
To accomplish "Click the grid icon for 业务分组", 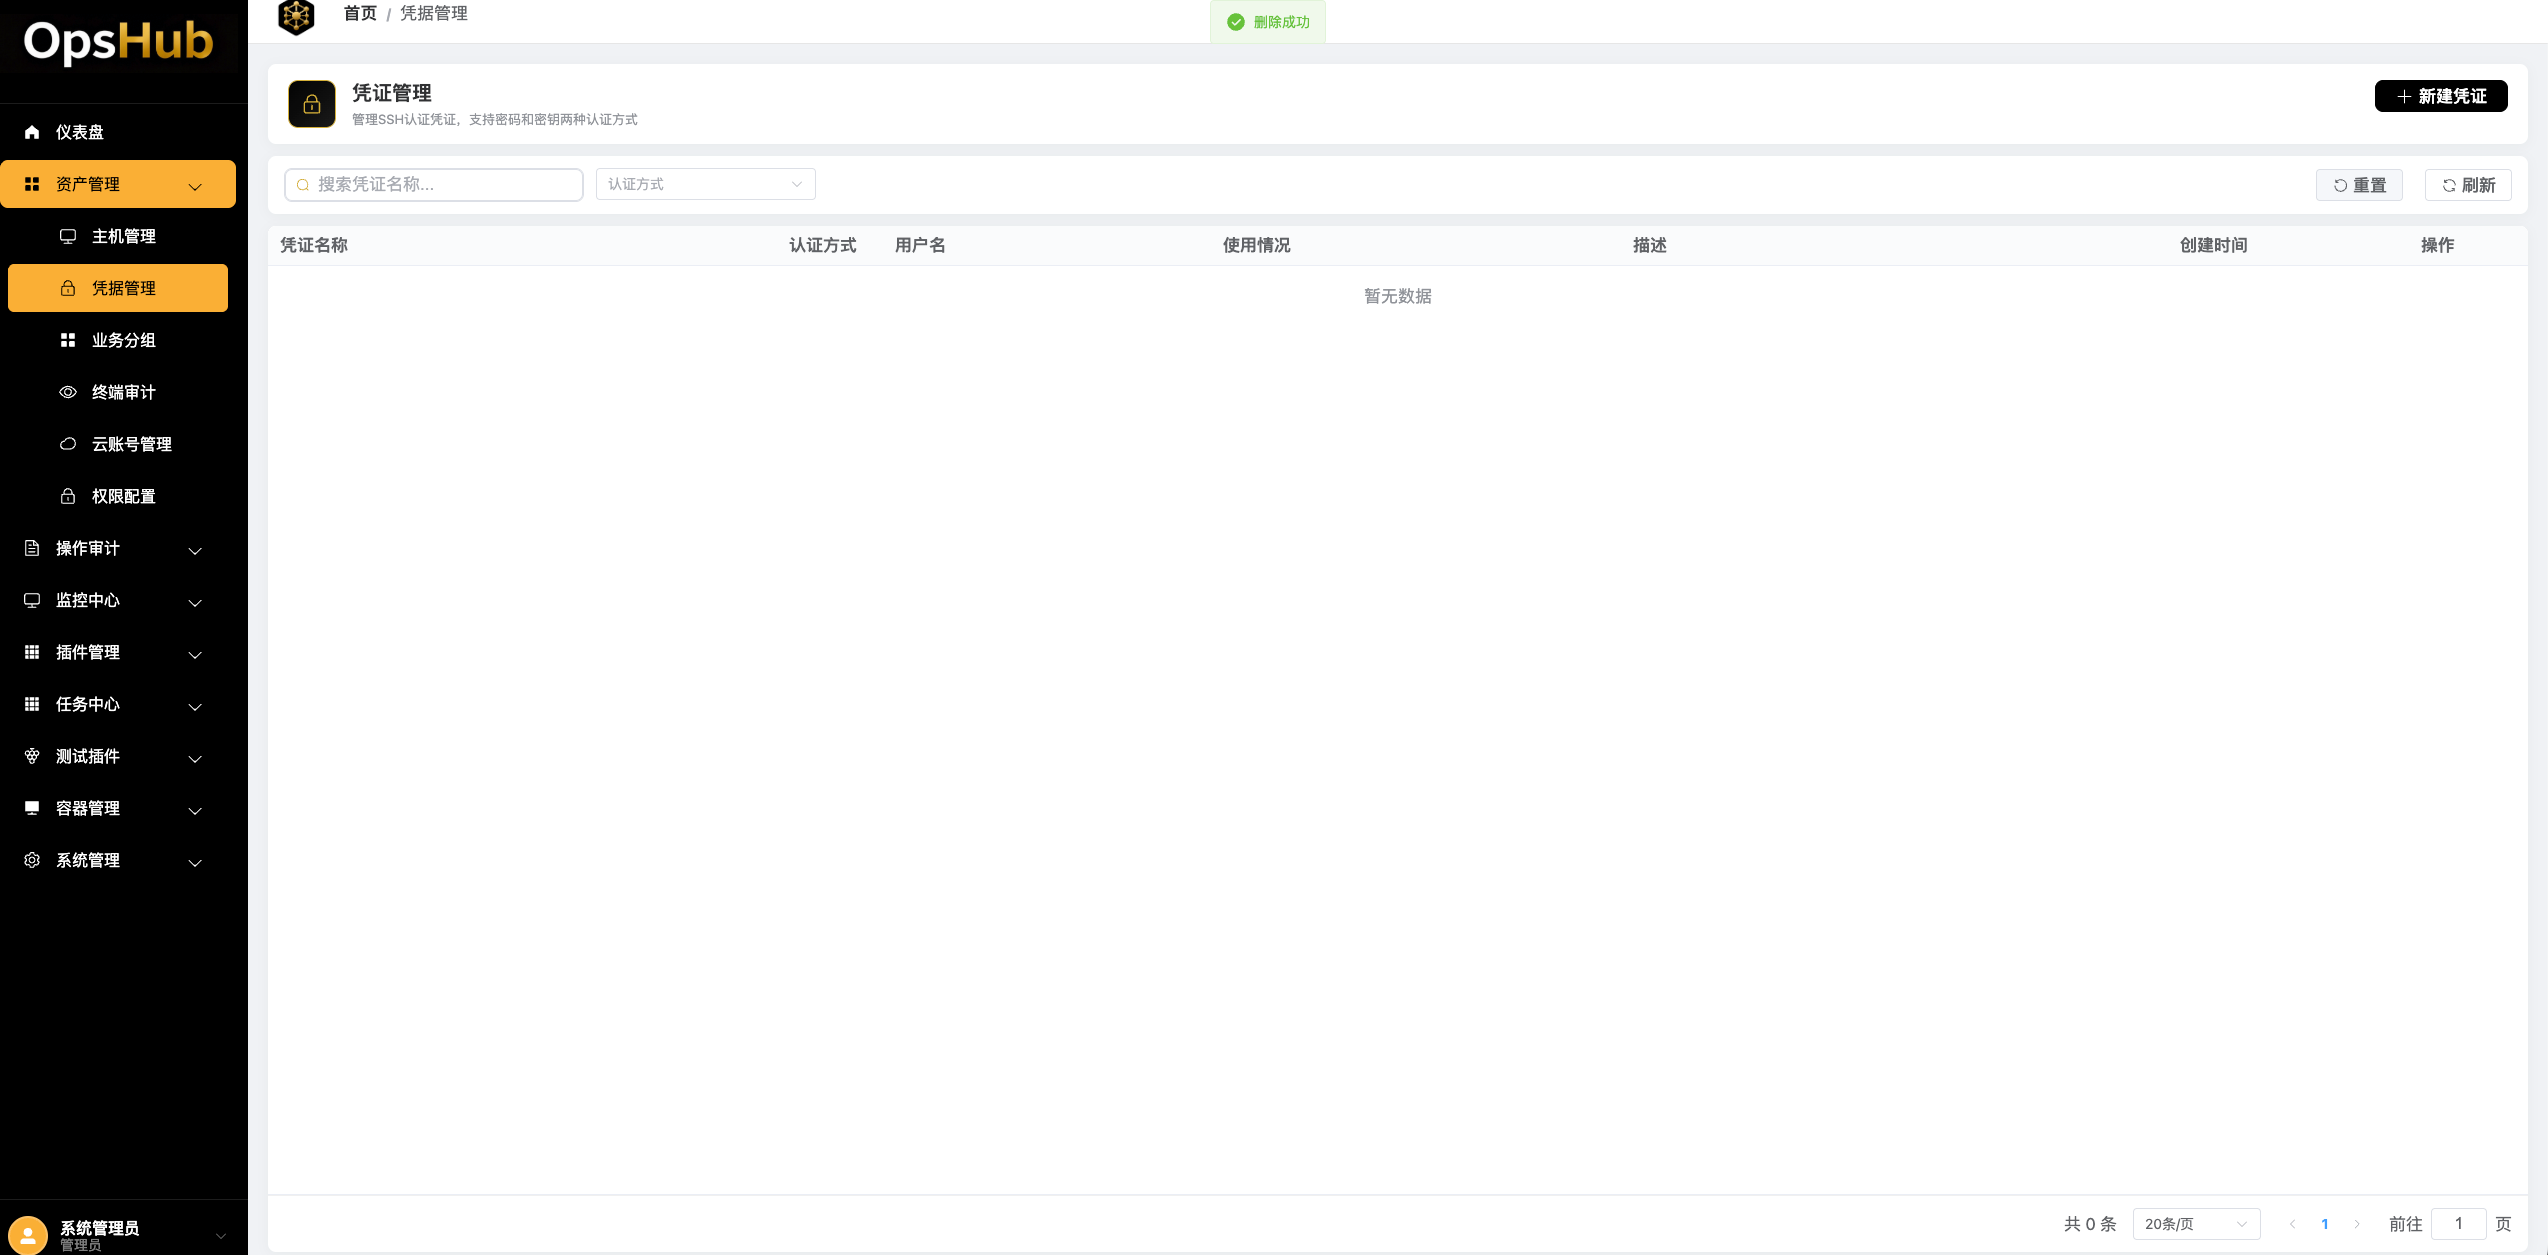I will 68,340.
